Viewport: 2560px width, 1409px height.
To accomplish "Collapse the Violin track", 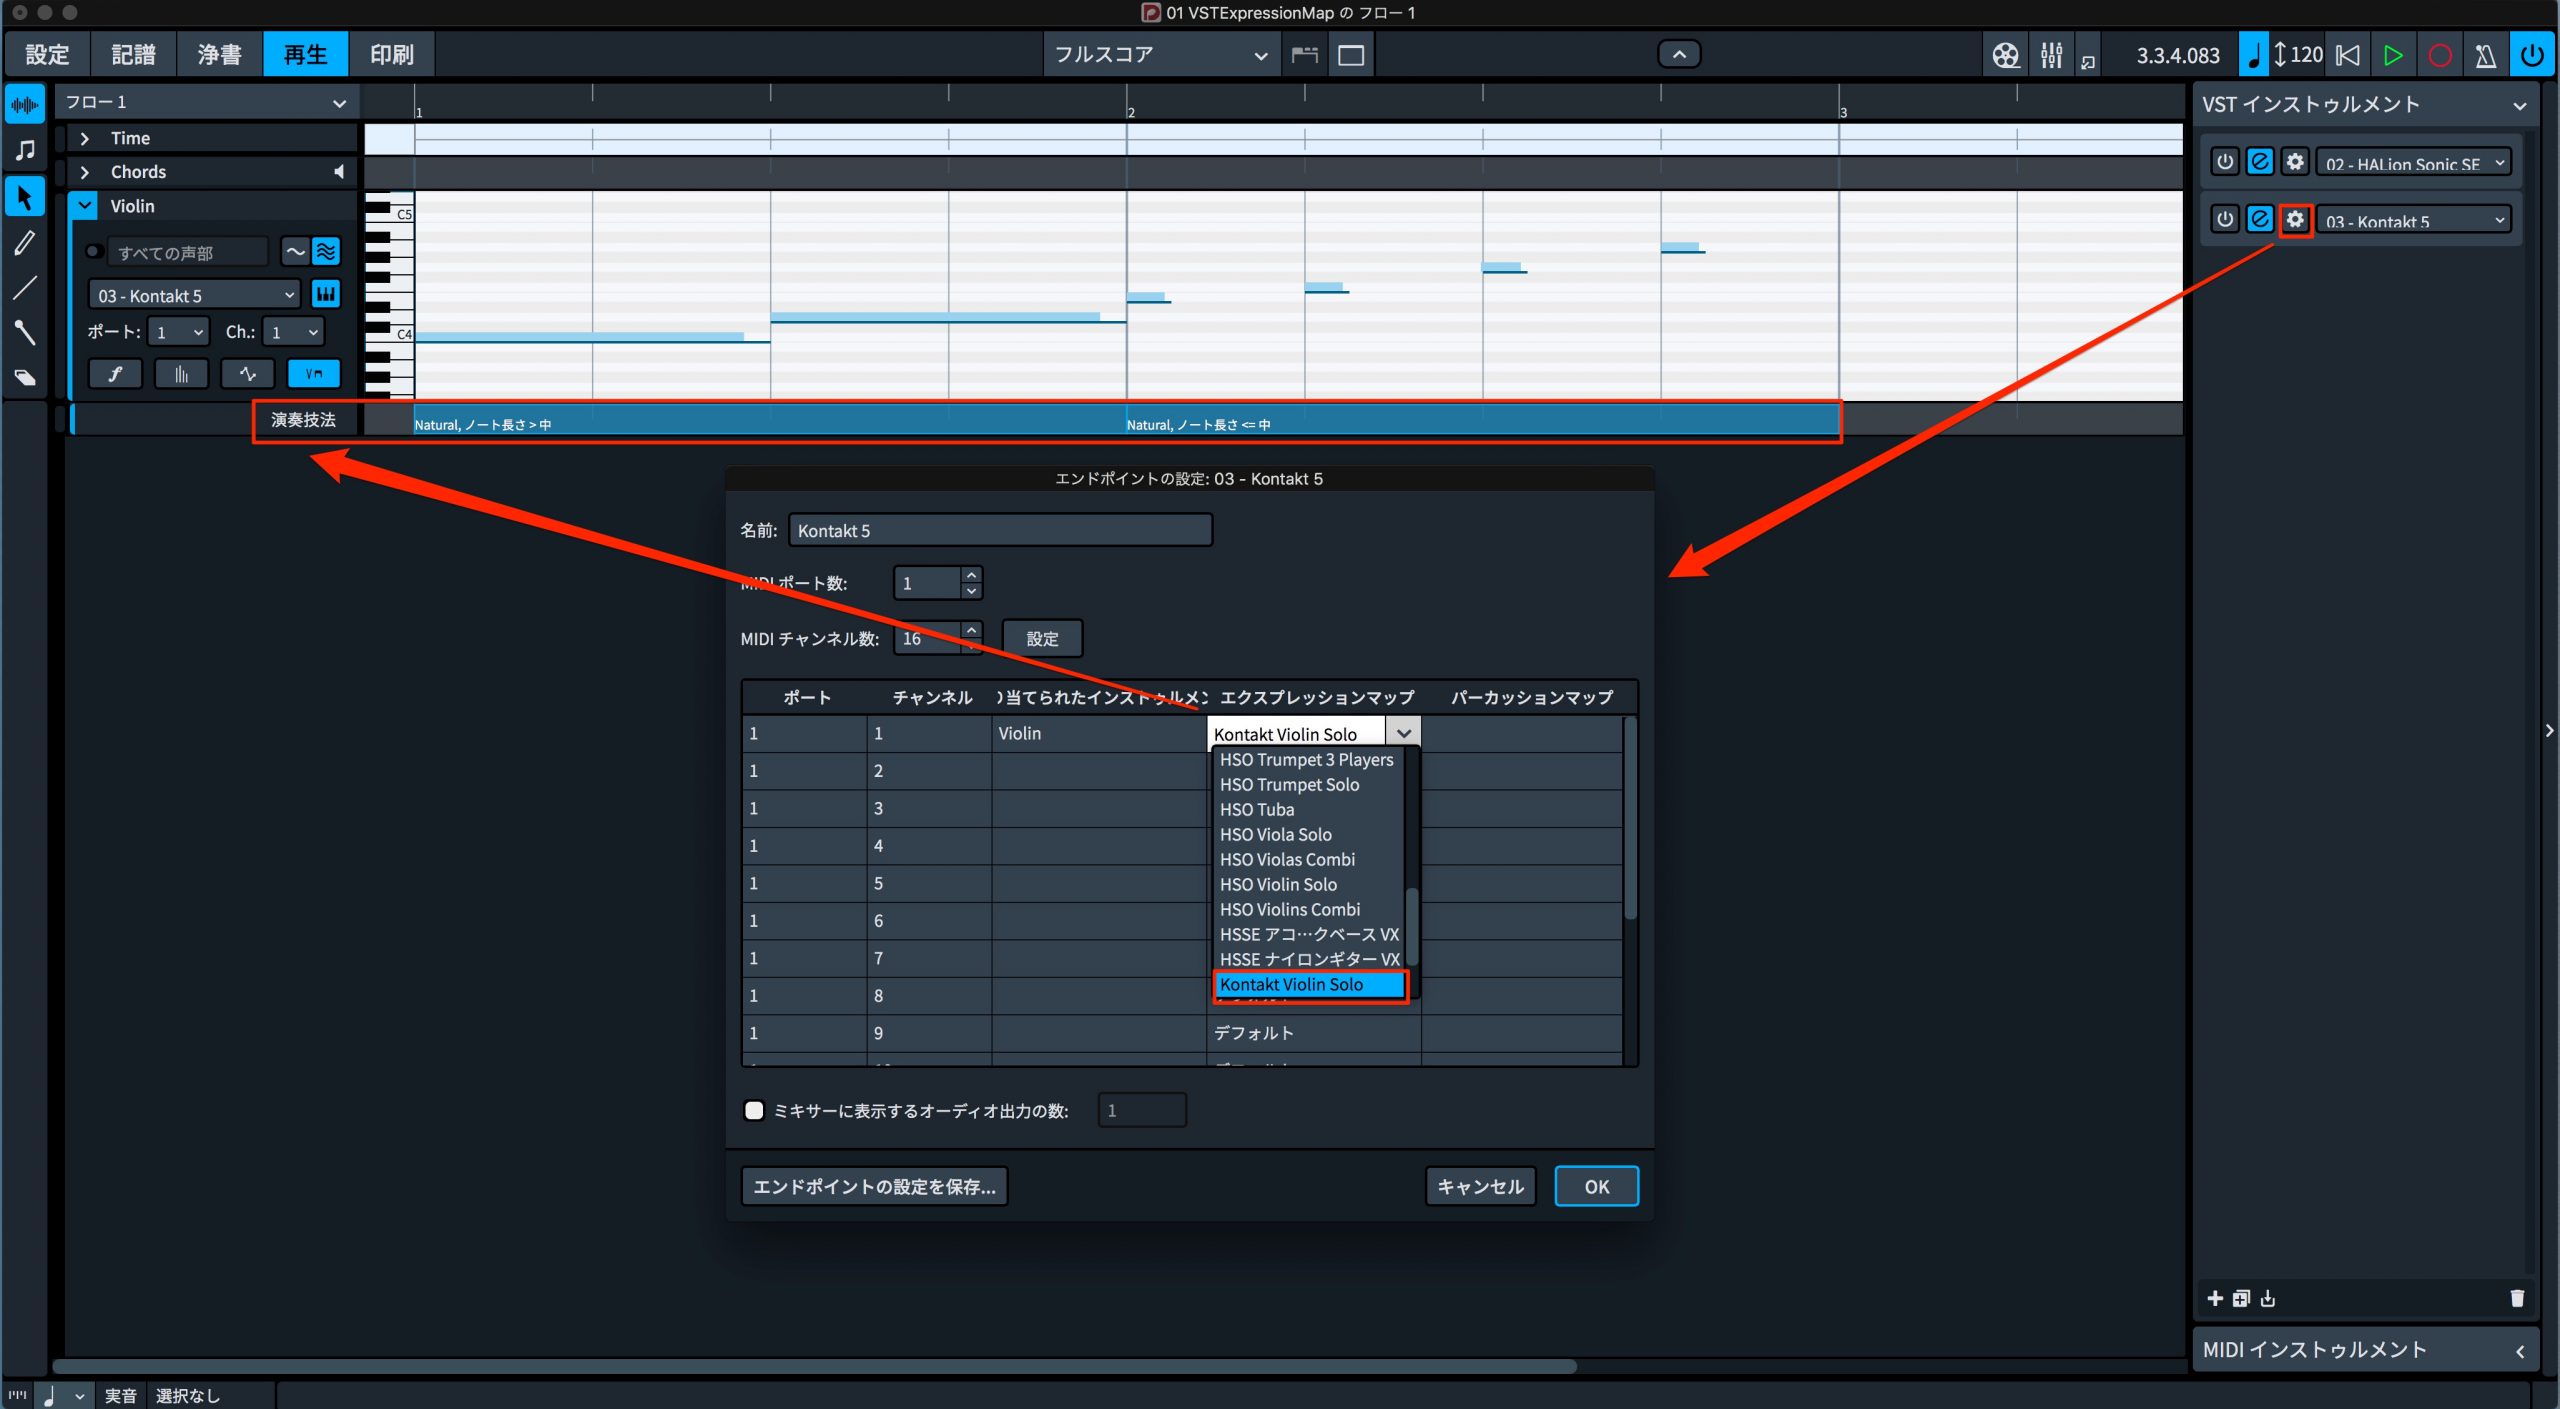I will point(85,206).
